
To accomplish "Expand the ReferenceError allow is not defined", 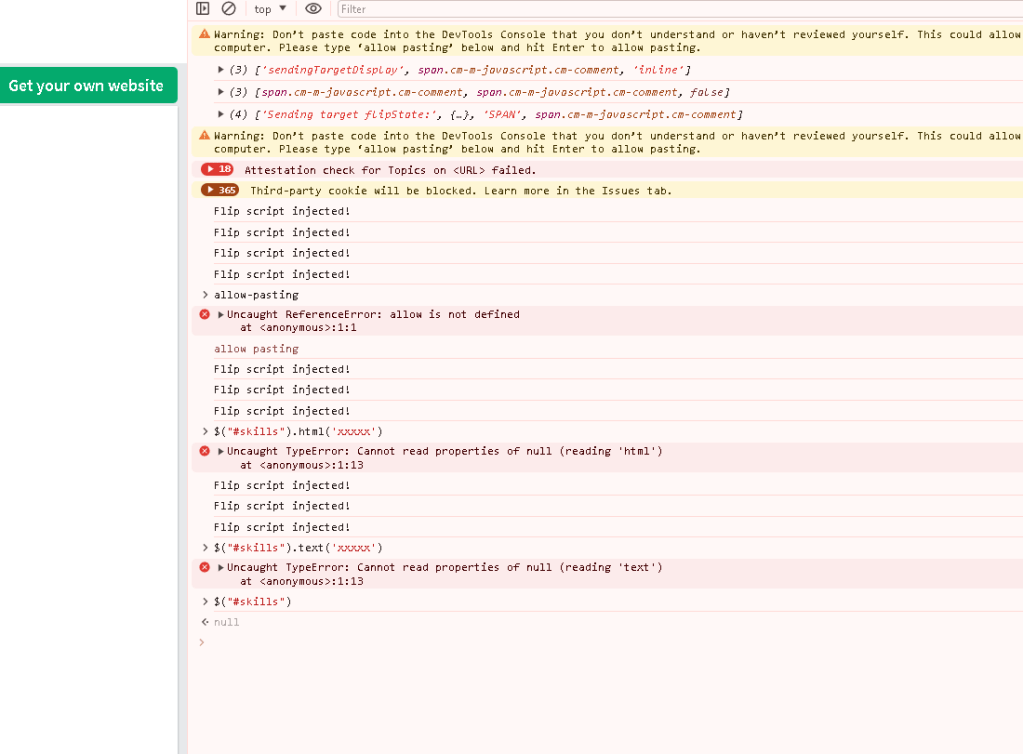I will coord(221,314).
